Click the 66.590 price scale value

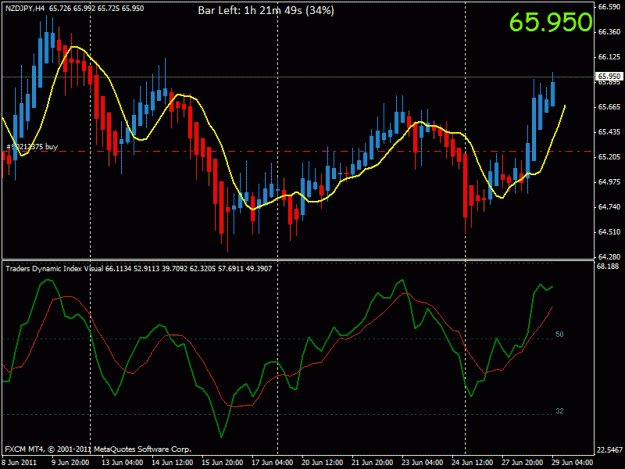[609, 7]
